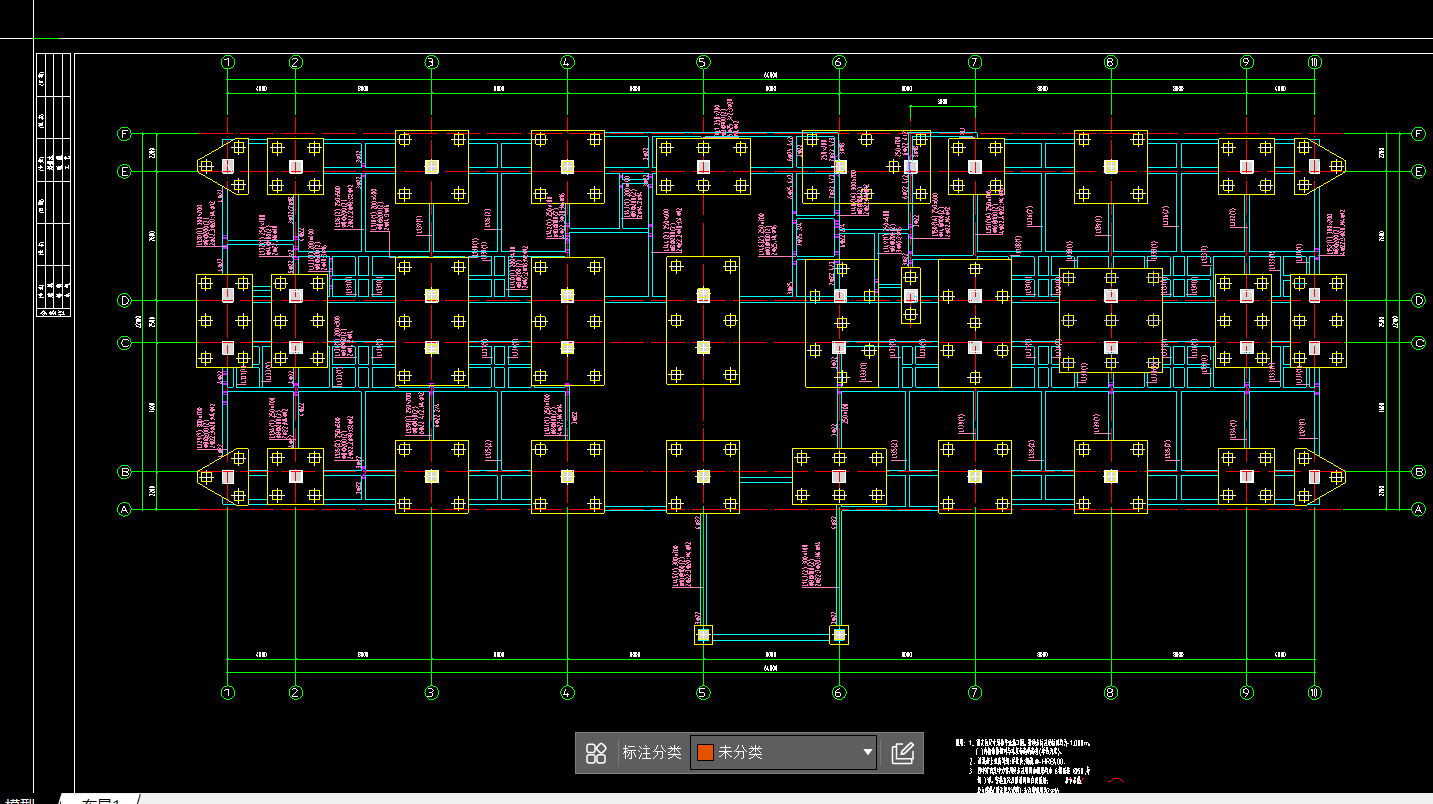Switch to the 布局1 layout tab
This screenshot has width=1433, height=804.
tap(100, 799)
